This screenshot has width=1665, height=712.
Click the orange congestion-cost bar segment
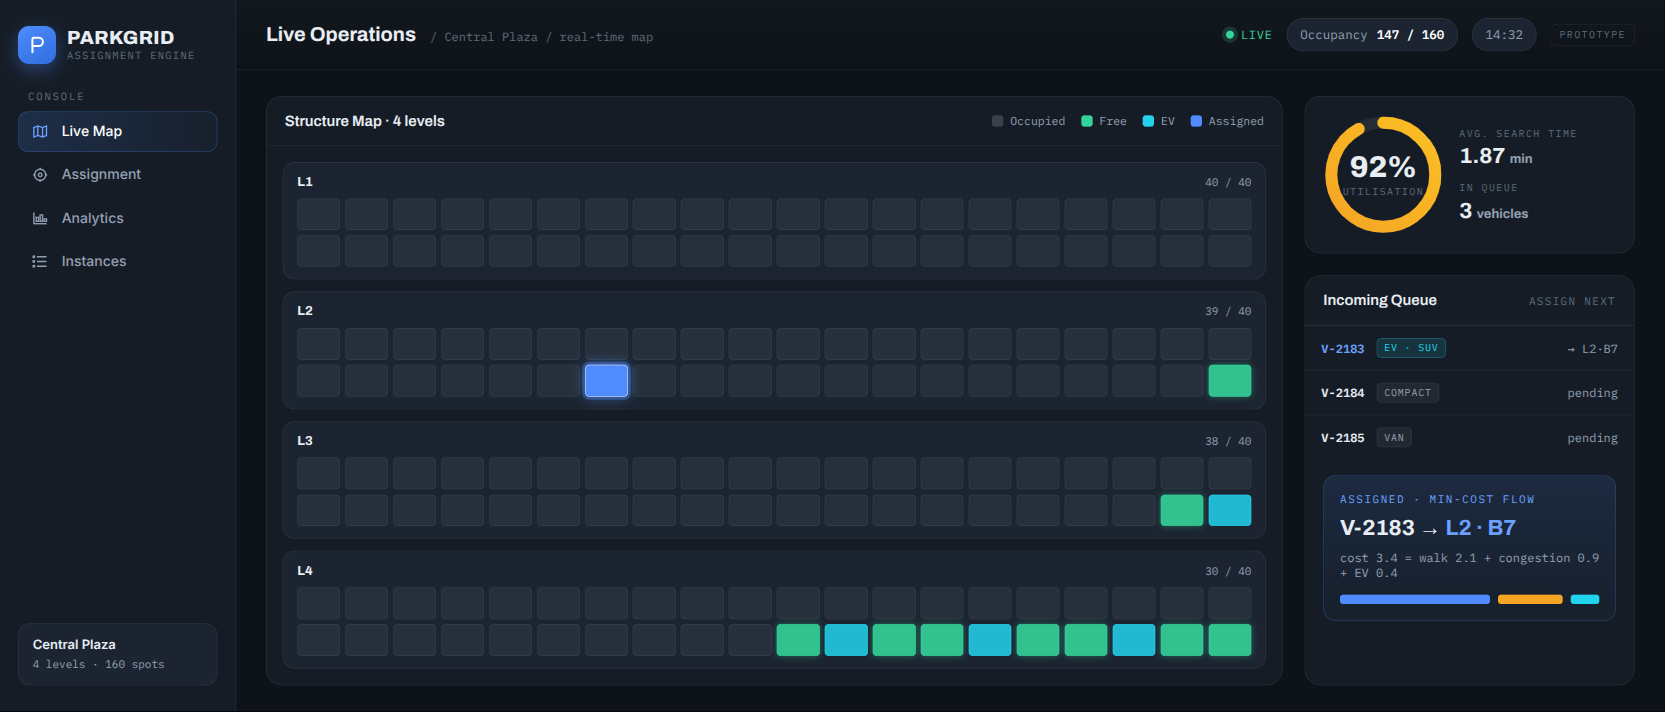pyautogui.click(x=1530, y=600)
